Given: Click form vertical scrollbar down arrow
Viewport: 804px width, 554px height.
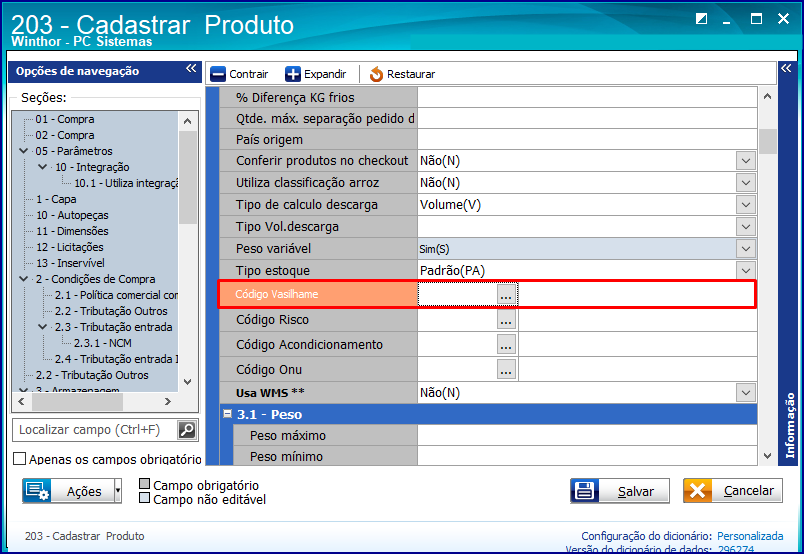Looking at the screenshot, I should 768,456.
